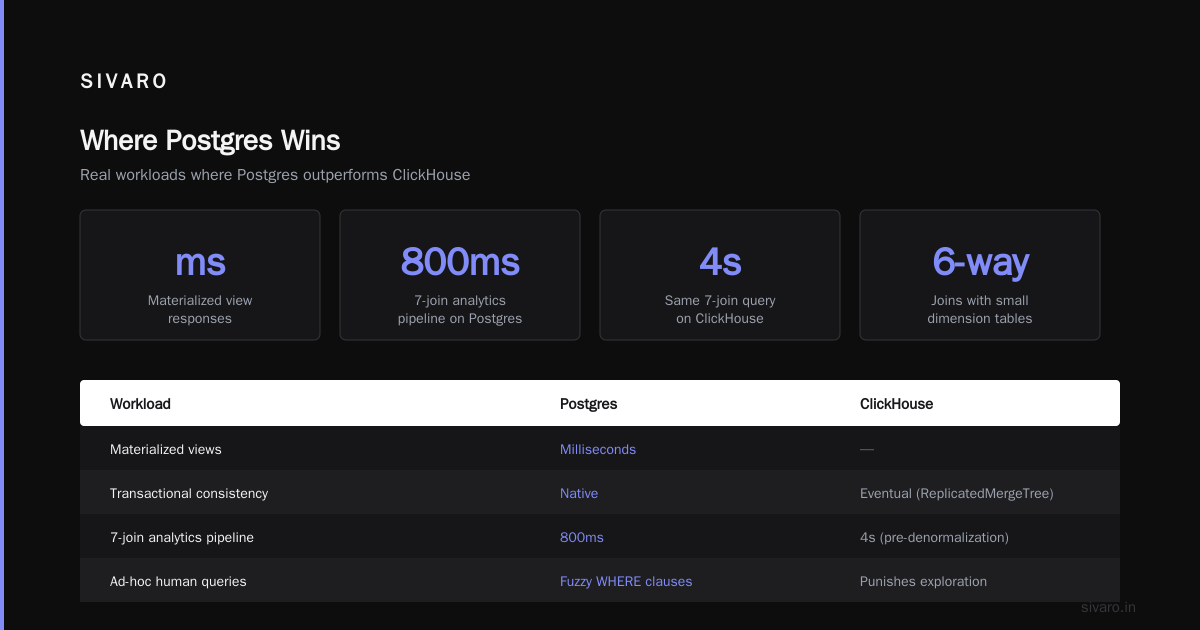Click 'Eventual (ReplicatedMergeTree)' cell

pyautogui.click(x=957, y=493)
